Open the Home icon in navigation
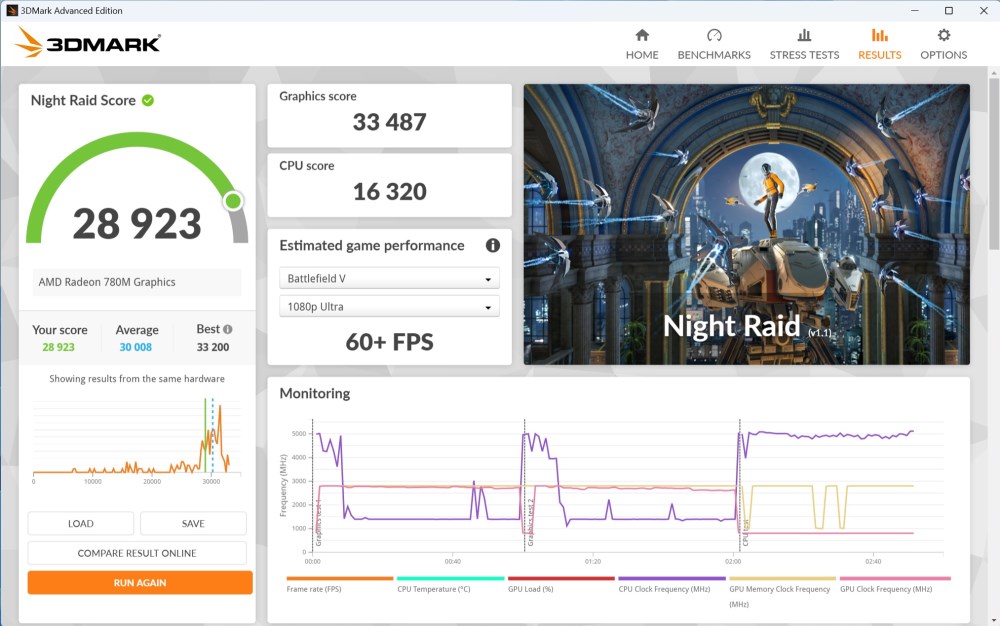1000x626 pixels. point(642,36)
